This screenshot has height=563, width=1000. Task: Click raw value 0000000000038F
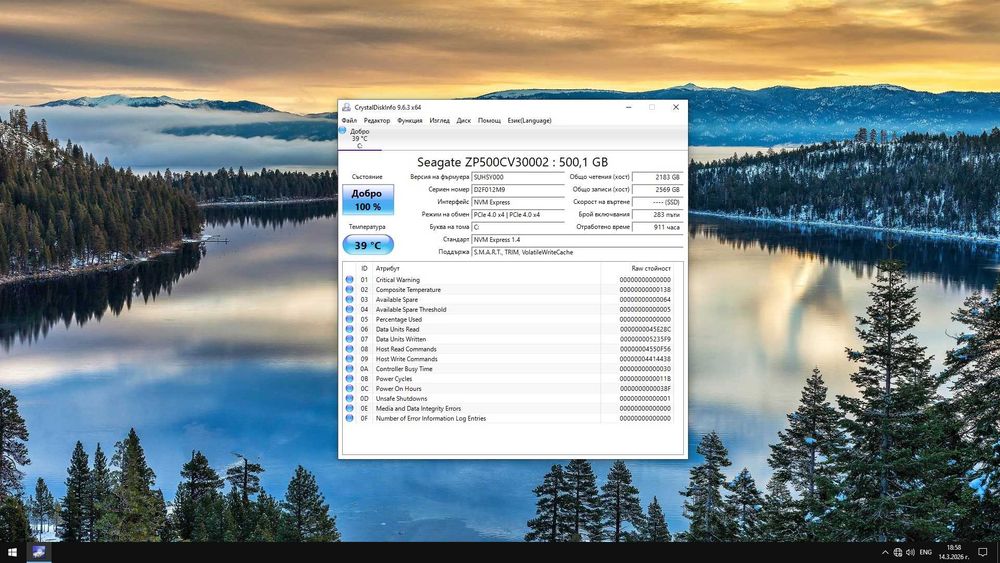point(645,388)
